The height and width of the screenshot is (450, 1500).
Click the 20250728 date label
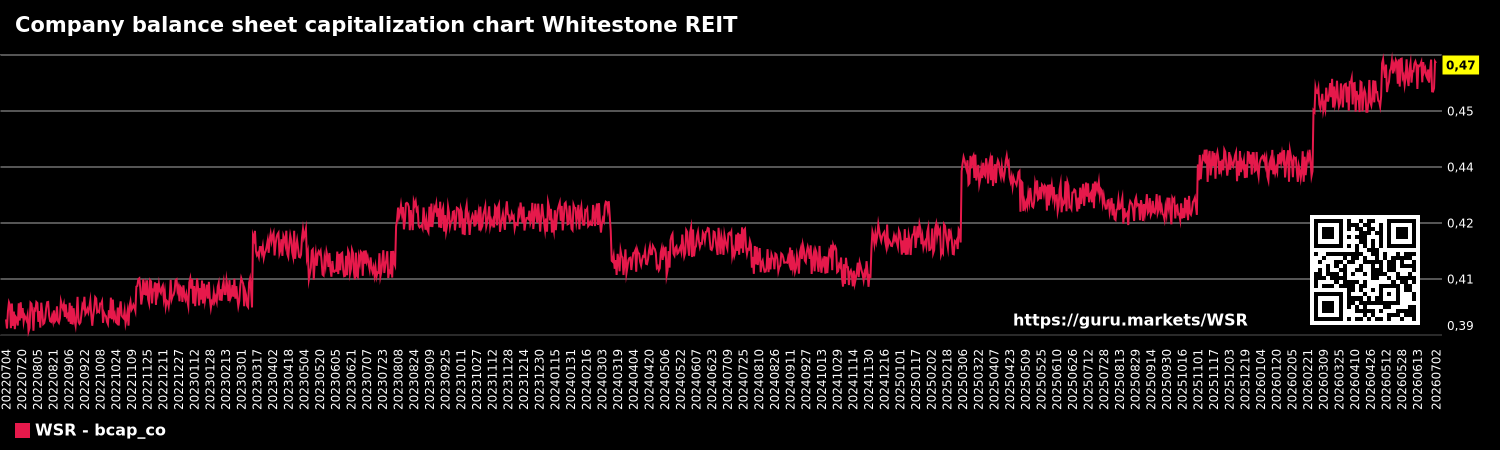tap(1104, 378)
